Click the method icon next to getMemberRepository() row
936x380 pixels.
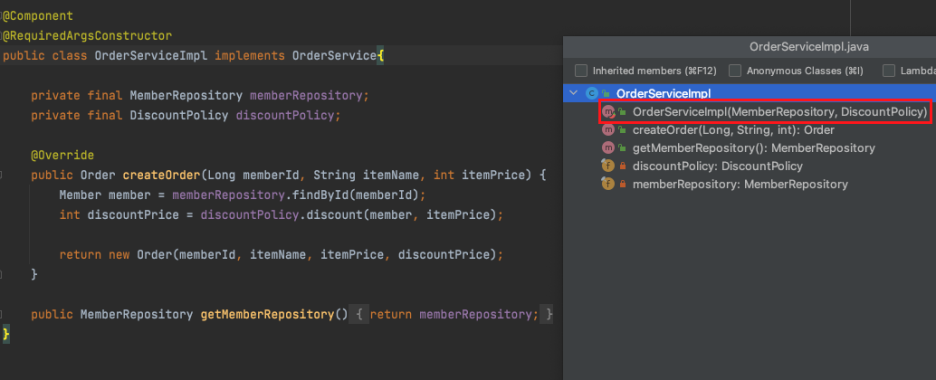pyautogui.click(x=608, y=148)
